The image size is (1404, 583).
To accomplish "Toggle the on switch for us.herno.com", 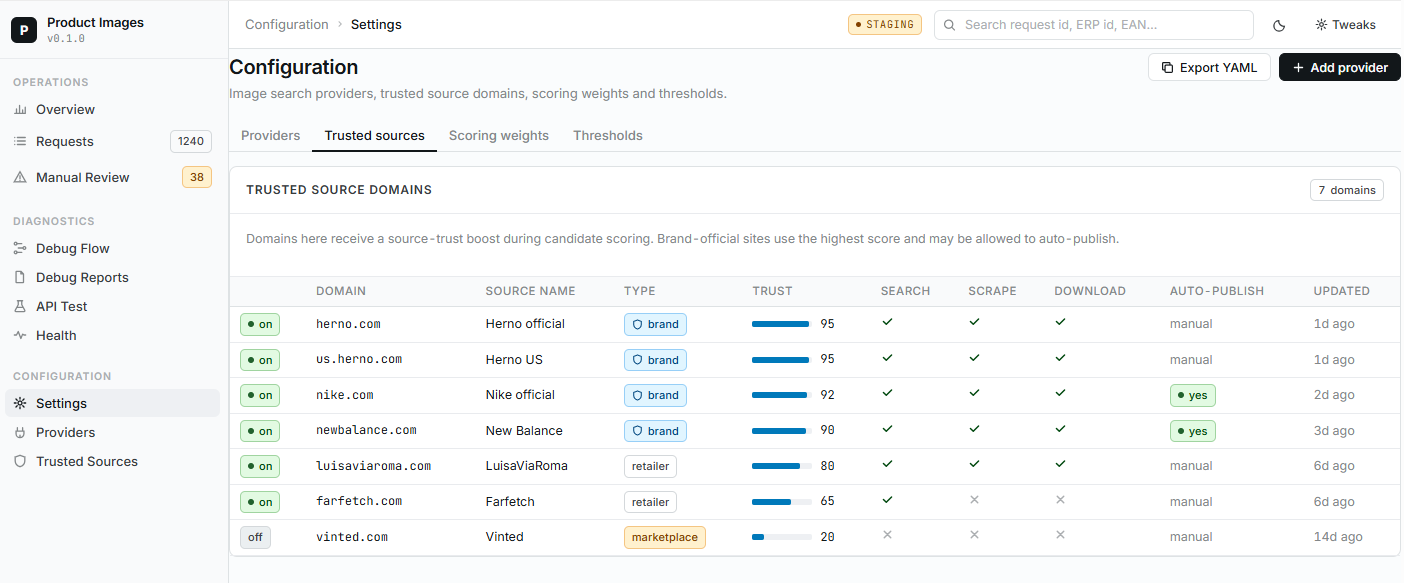I will 260,360.
